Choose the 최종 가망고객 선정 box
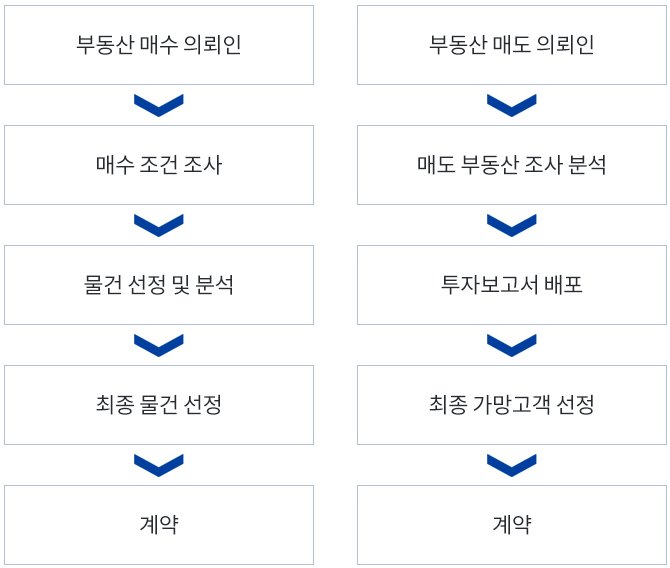 pos(512,405)
